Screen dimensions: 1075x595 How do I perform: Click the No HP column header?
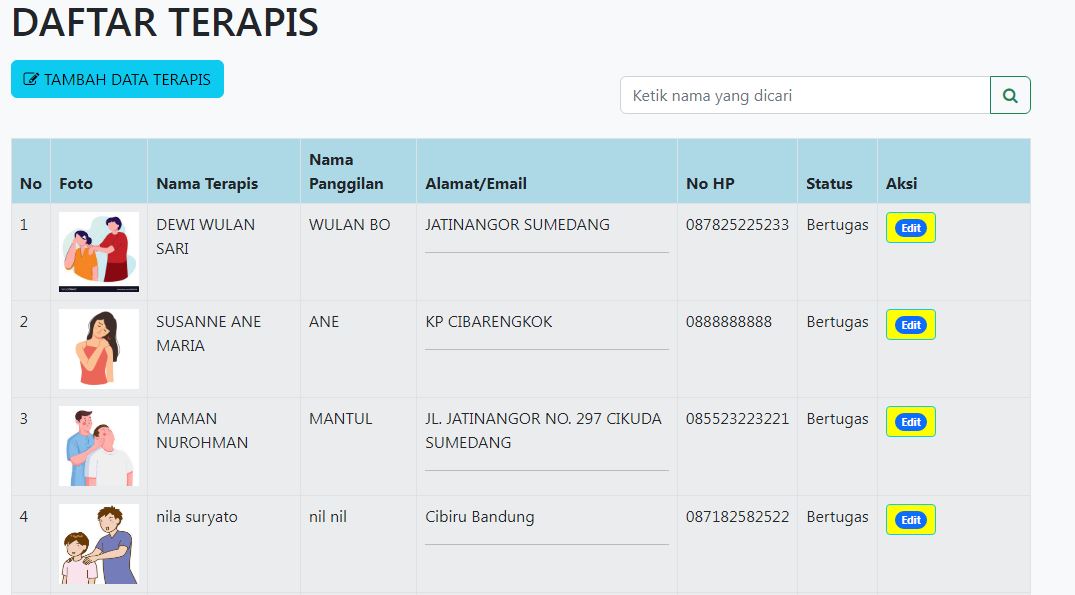710,184
